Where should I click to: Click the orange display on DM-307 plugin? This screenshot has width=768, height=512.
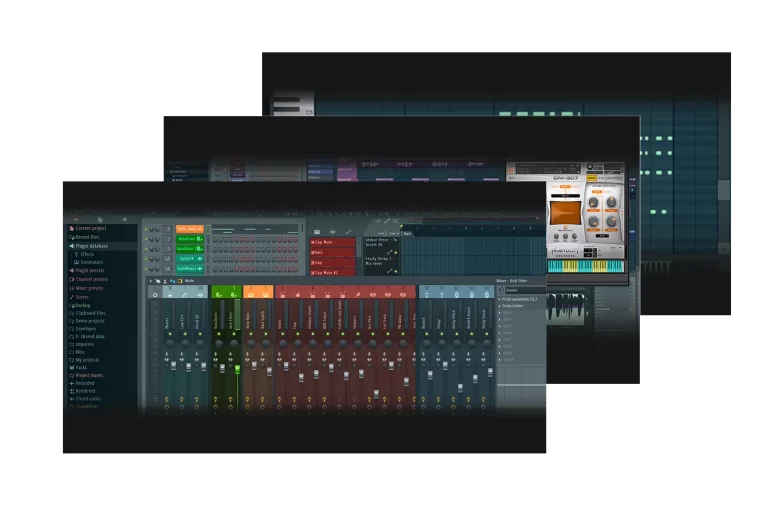(564, 212)
